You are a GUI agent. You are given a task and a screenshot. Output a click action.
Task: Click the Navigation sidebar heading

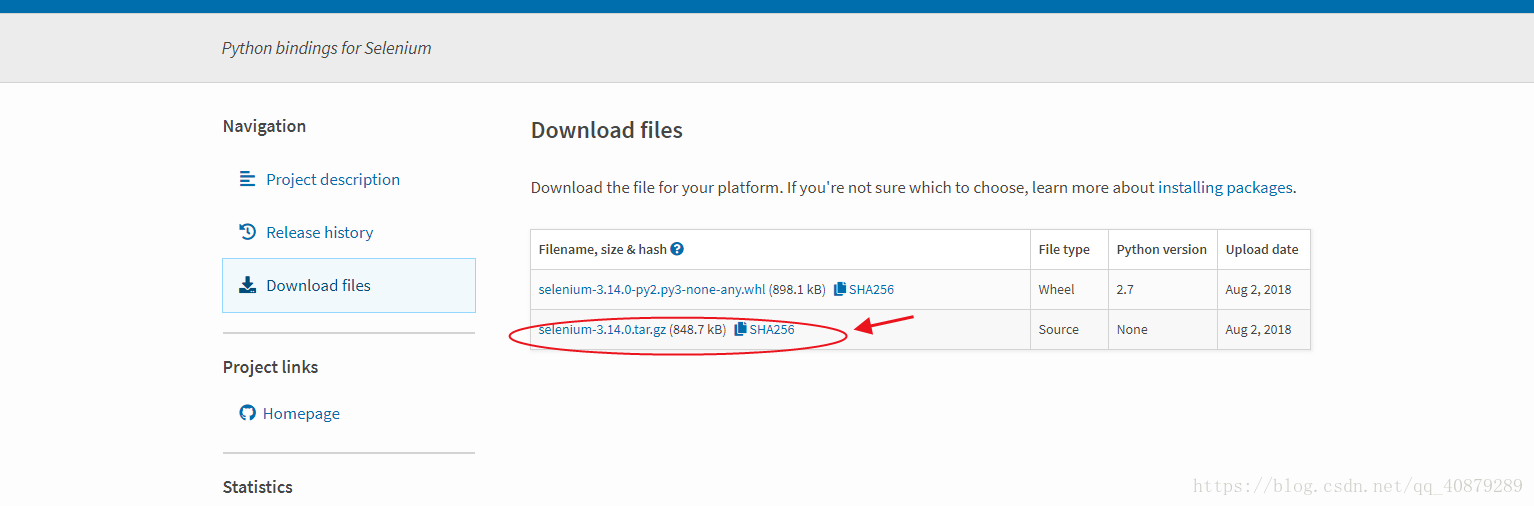pos(264,127)
